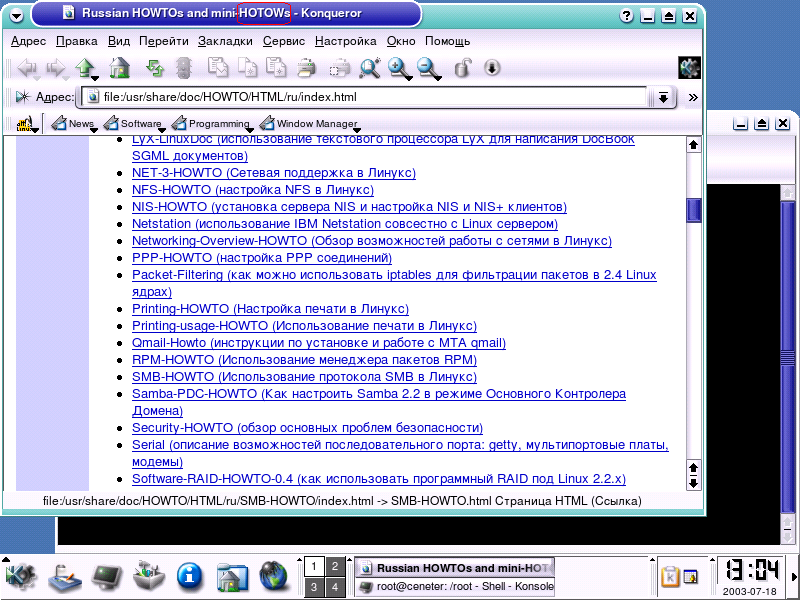Open the Помощь menu
The image size is (800, 600).
447,41
